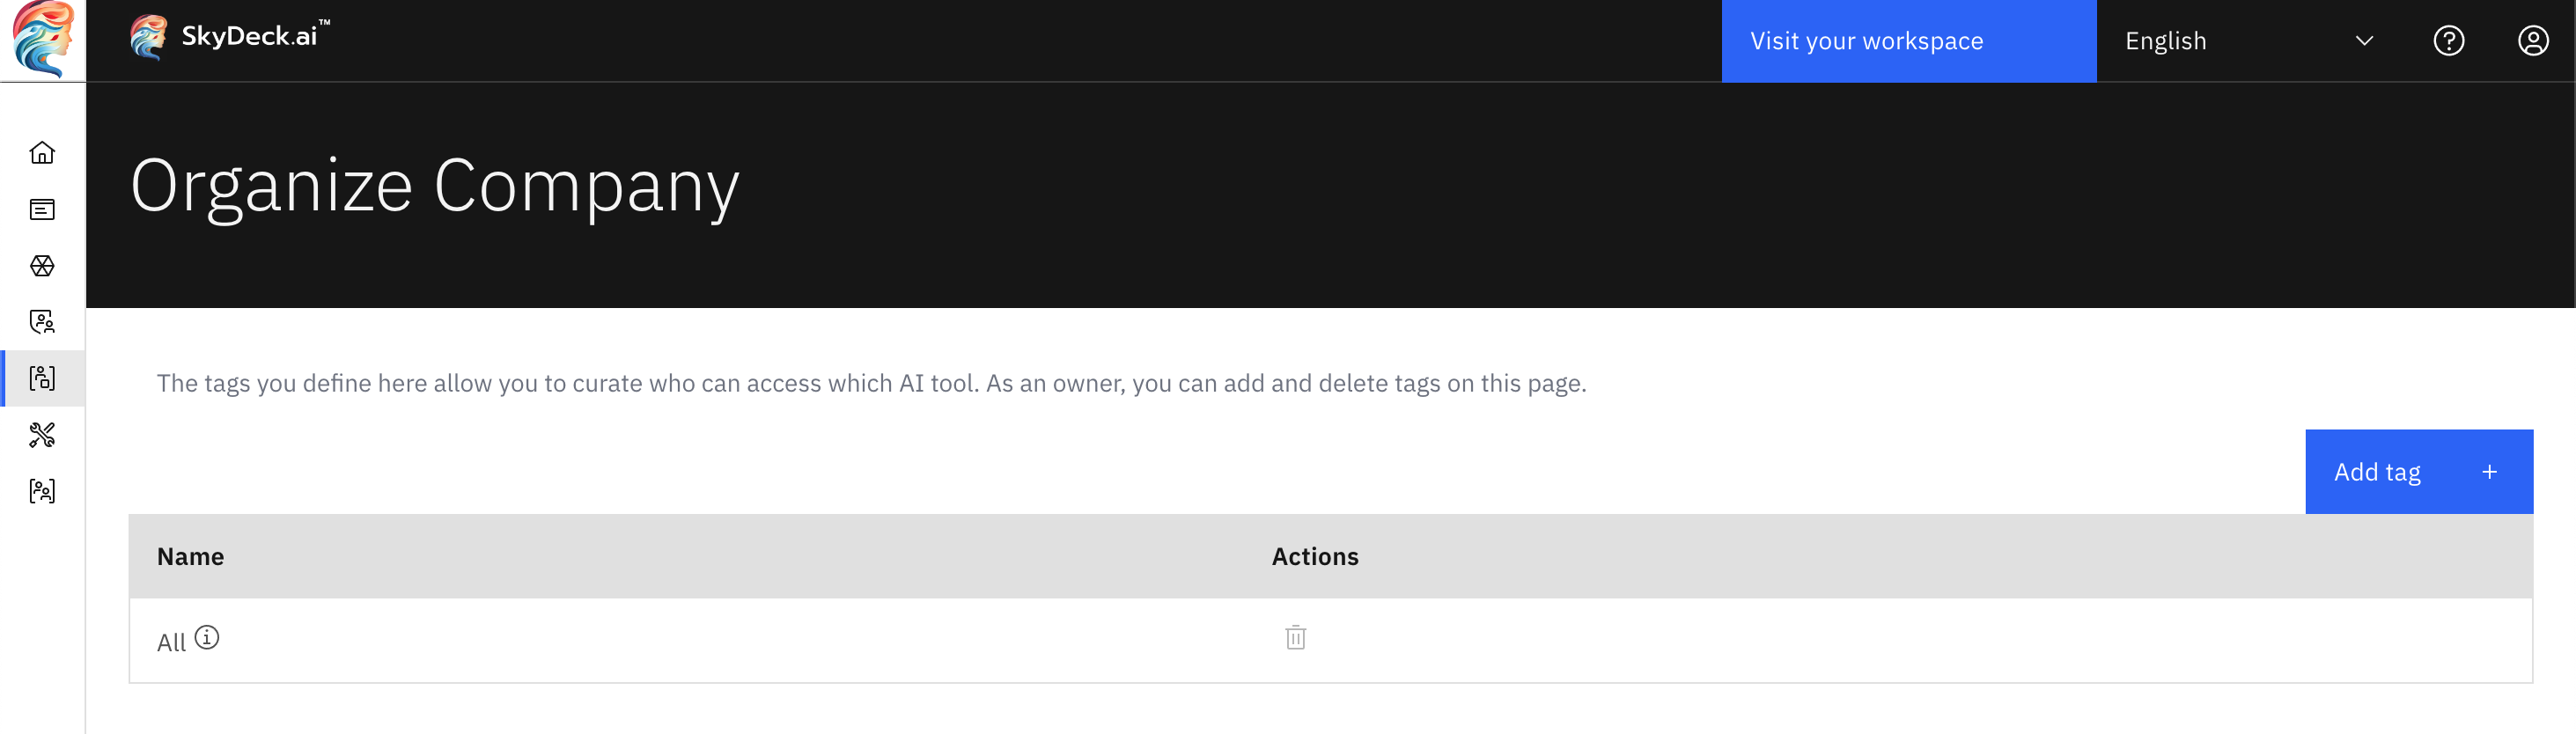
Task: Click the chevron arrow of language selector
Action: click(2364, 41)
